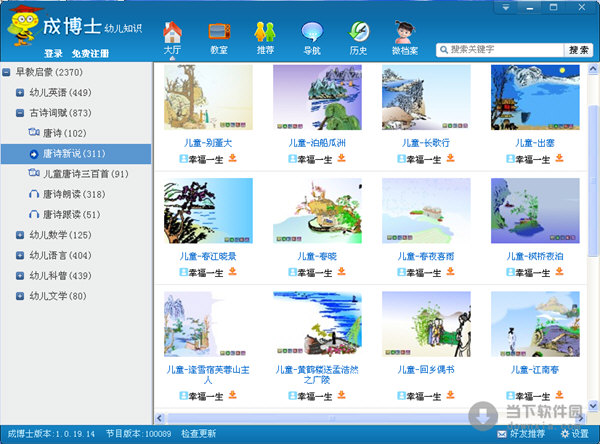600x444 pixels.
Task: Click the 登录 login link
Action: point(53,53)
